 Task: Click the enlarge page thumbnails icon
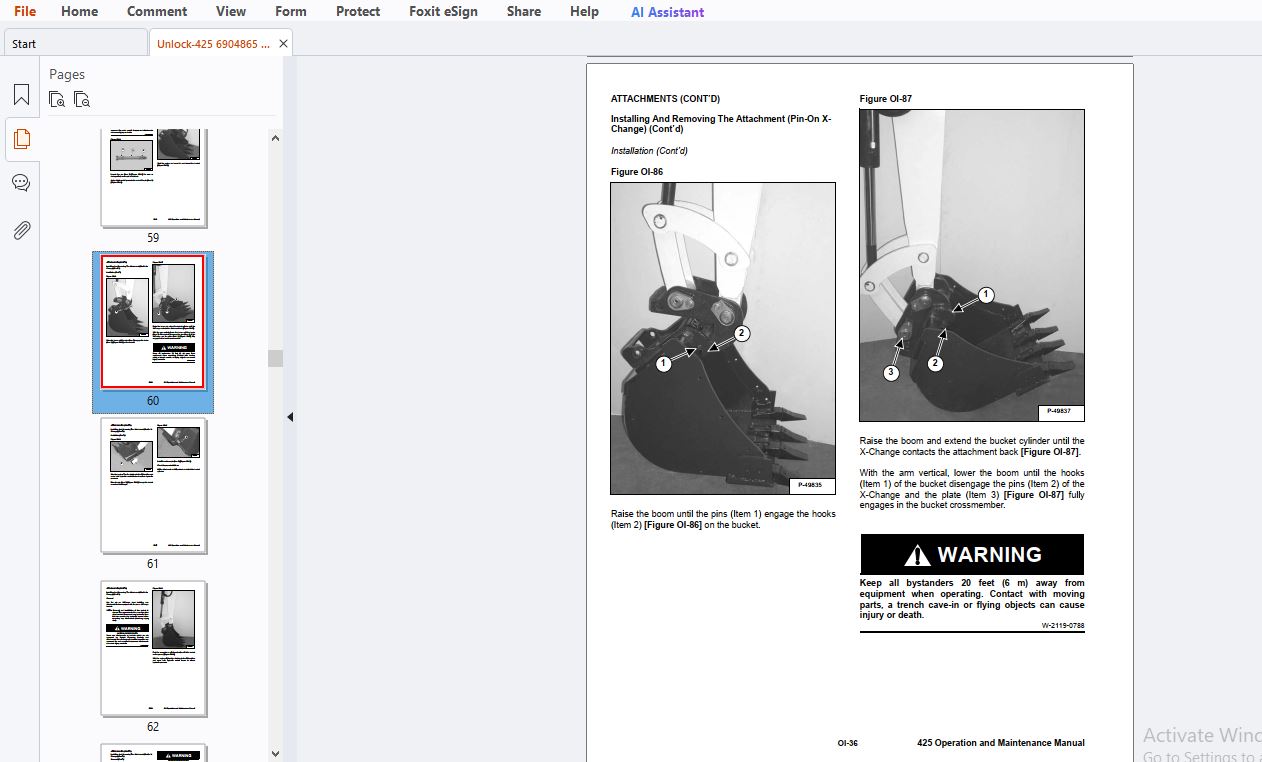point(58,99)
